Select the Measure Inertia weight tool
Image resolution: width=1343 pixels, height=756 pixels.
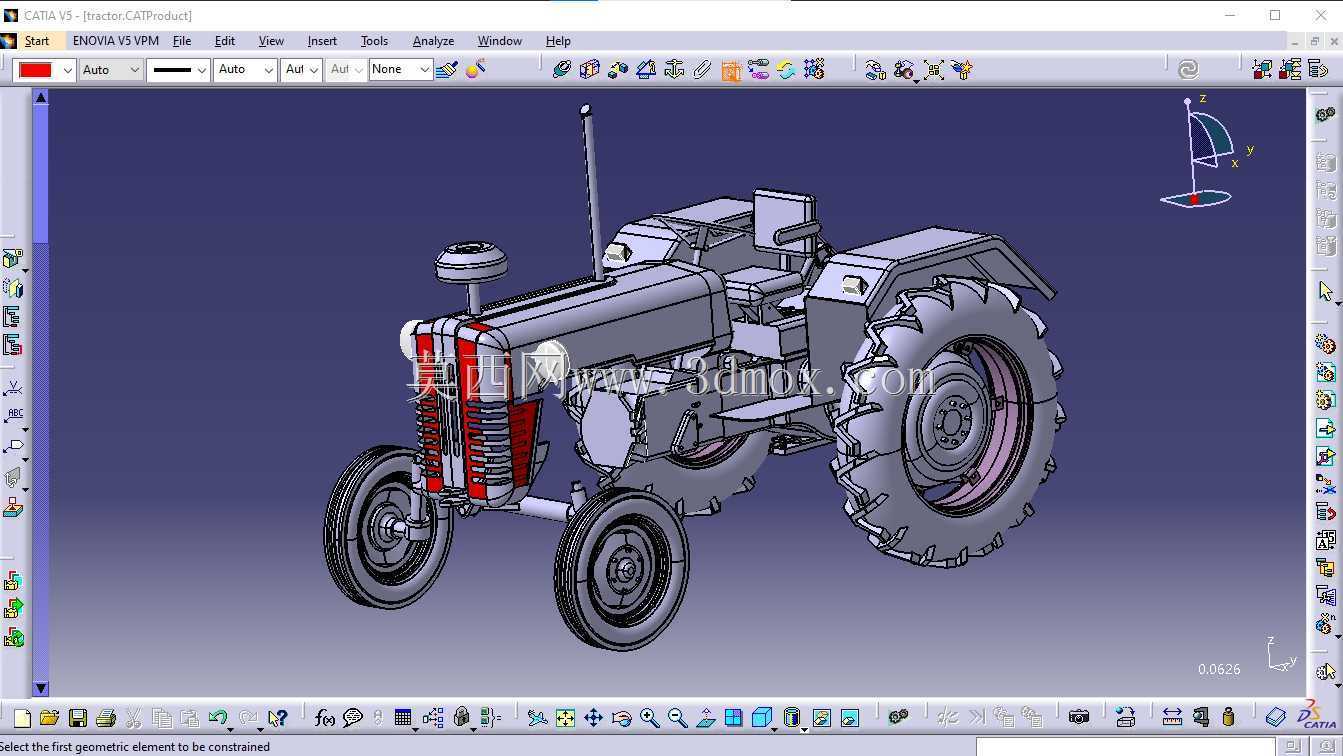click(x=1228, y=717)
